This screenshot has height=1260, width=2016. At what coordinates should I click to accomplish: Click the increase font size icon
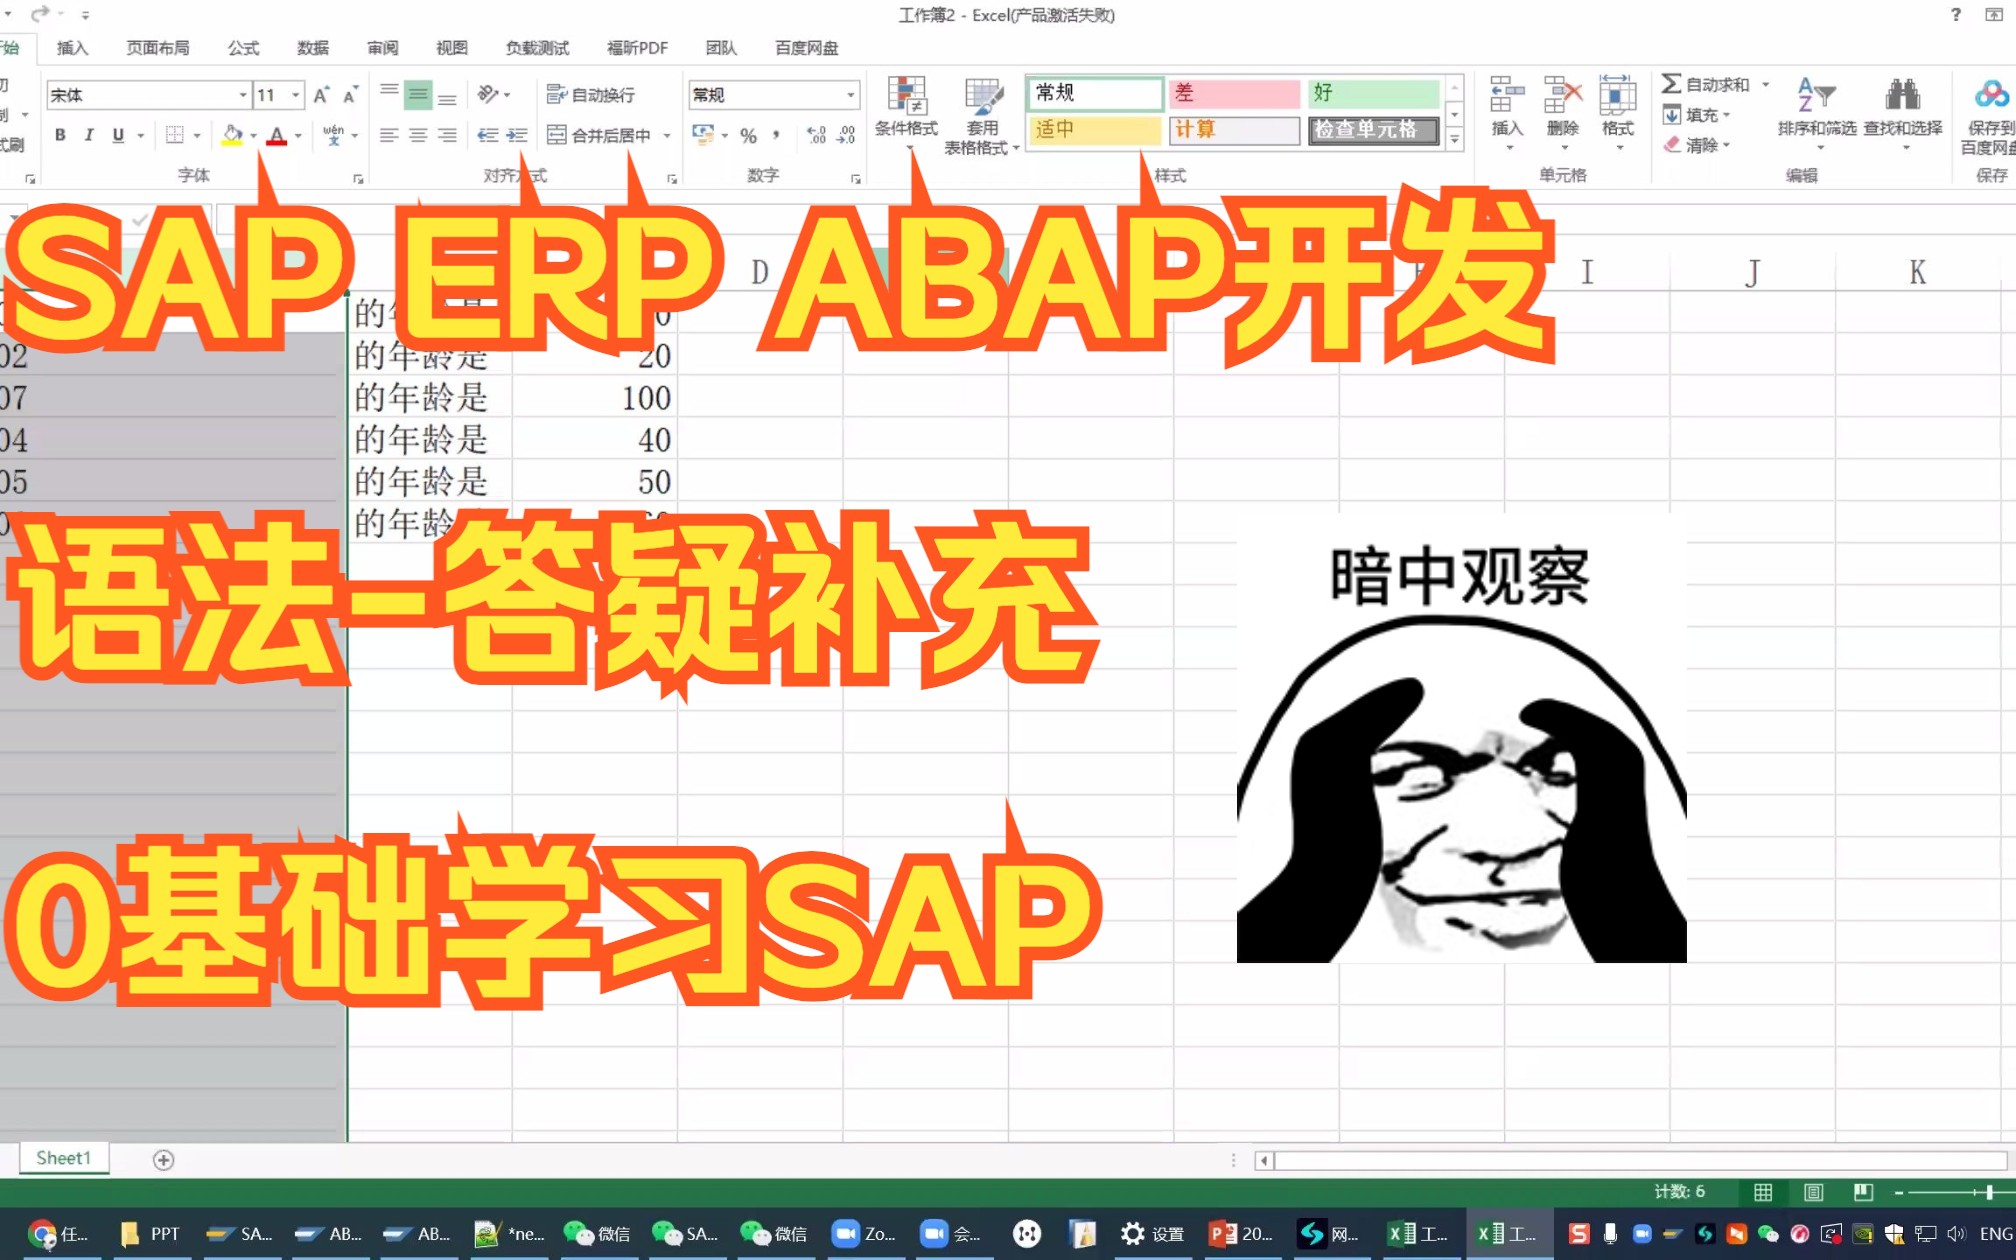(x=321, y=95)
